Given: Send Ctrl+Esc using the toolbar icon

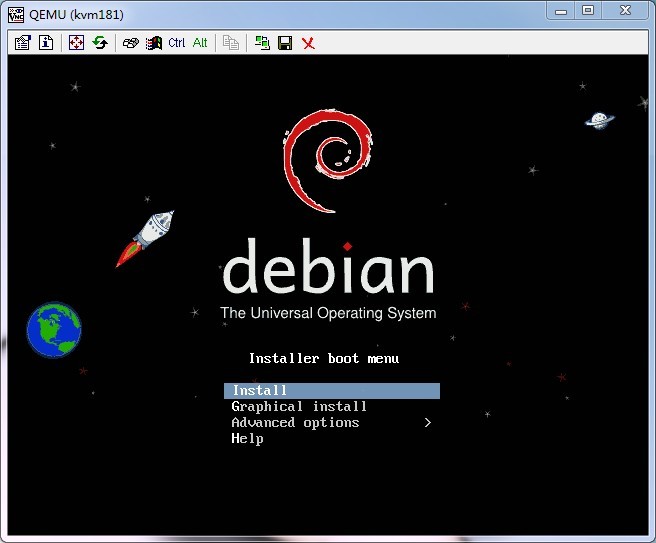Looking at the screenshot, I should (x=153, y=42).
